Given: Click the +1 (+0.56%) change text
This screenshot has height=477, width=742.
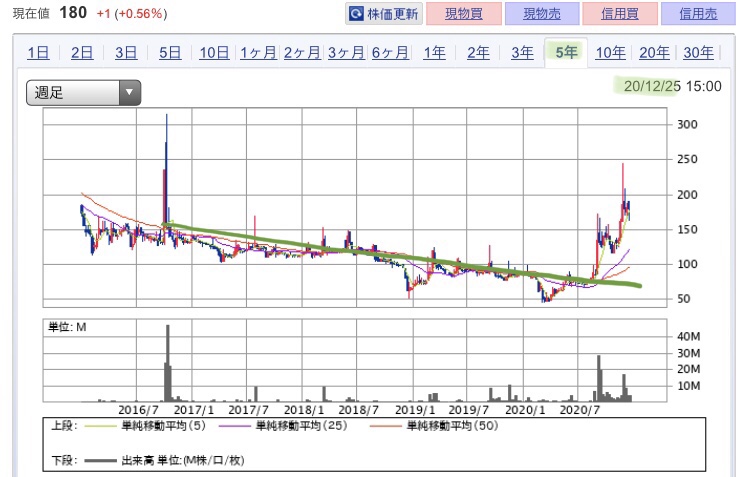Looking at the screenshot, I should click(132, 14).
